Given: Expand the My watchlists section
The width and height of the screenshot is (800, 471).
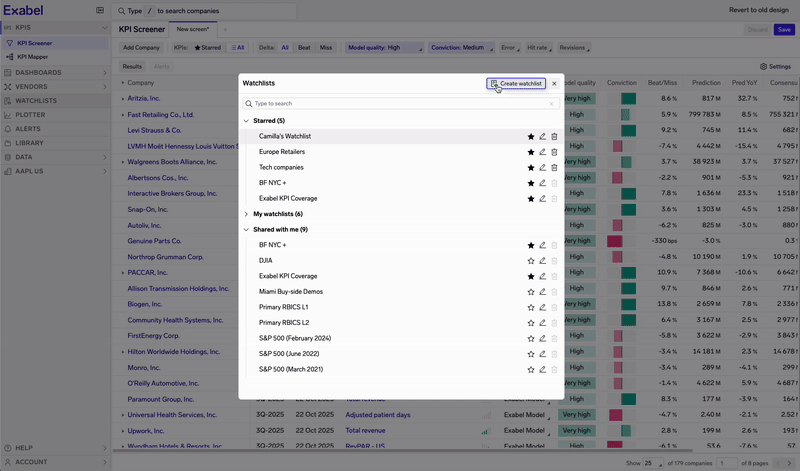Looking at the screenshot, I should pos(246,214).
